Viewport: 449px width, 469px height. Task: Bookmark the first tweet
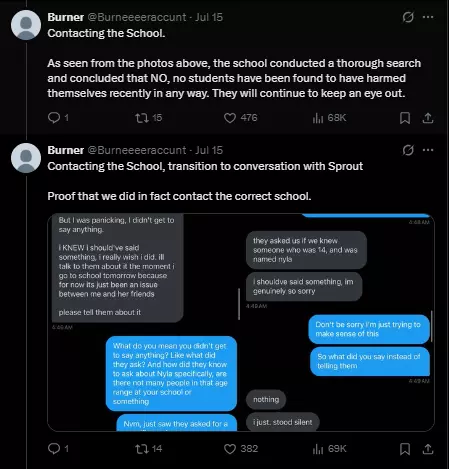tap(405, 118)
